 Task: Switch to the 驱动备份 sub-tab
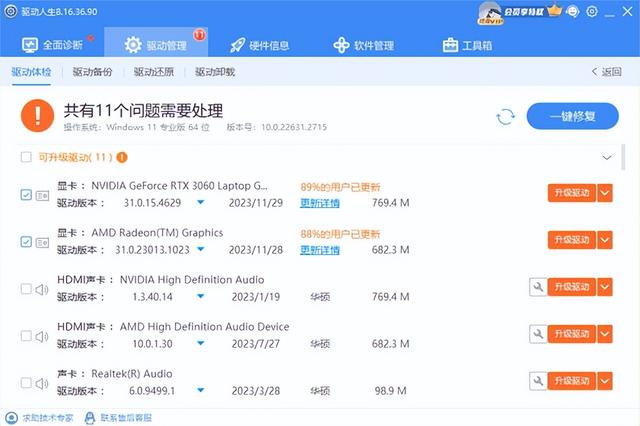(x=92, y=72)
